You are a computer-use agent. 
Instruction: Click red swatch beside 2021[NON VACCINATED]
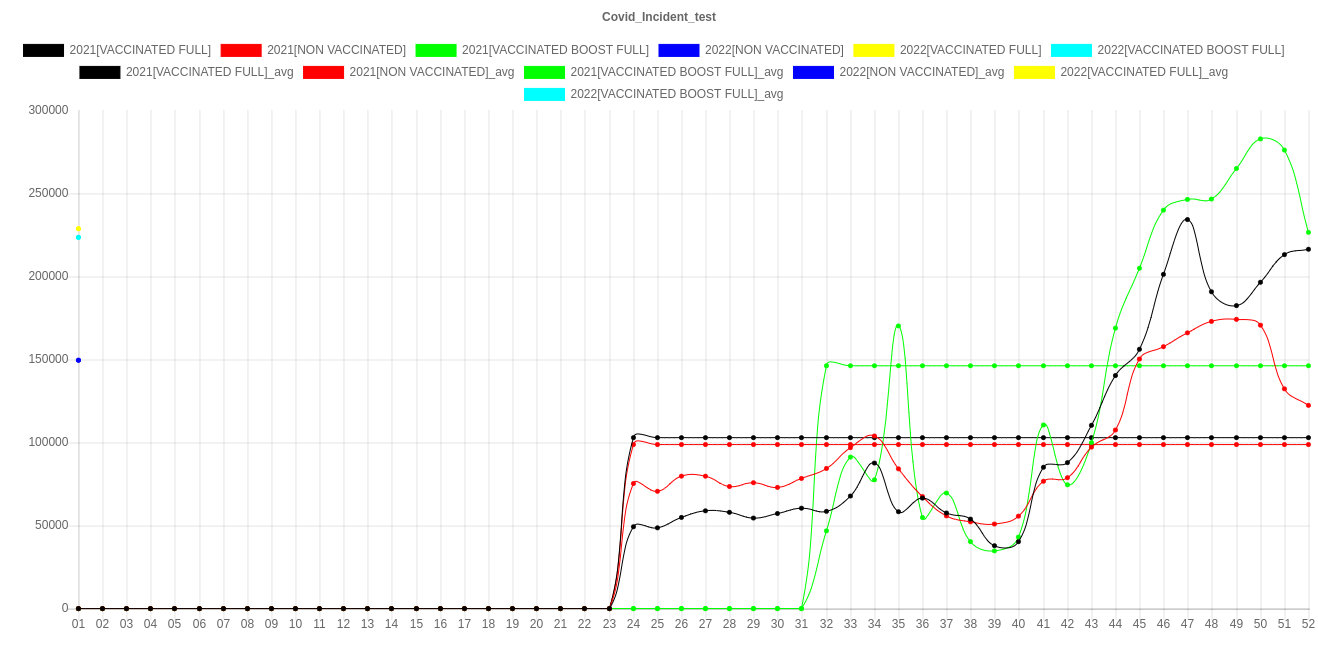[x=240, y=50]
